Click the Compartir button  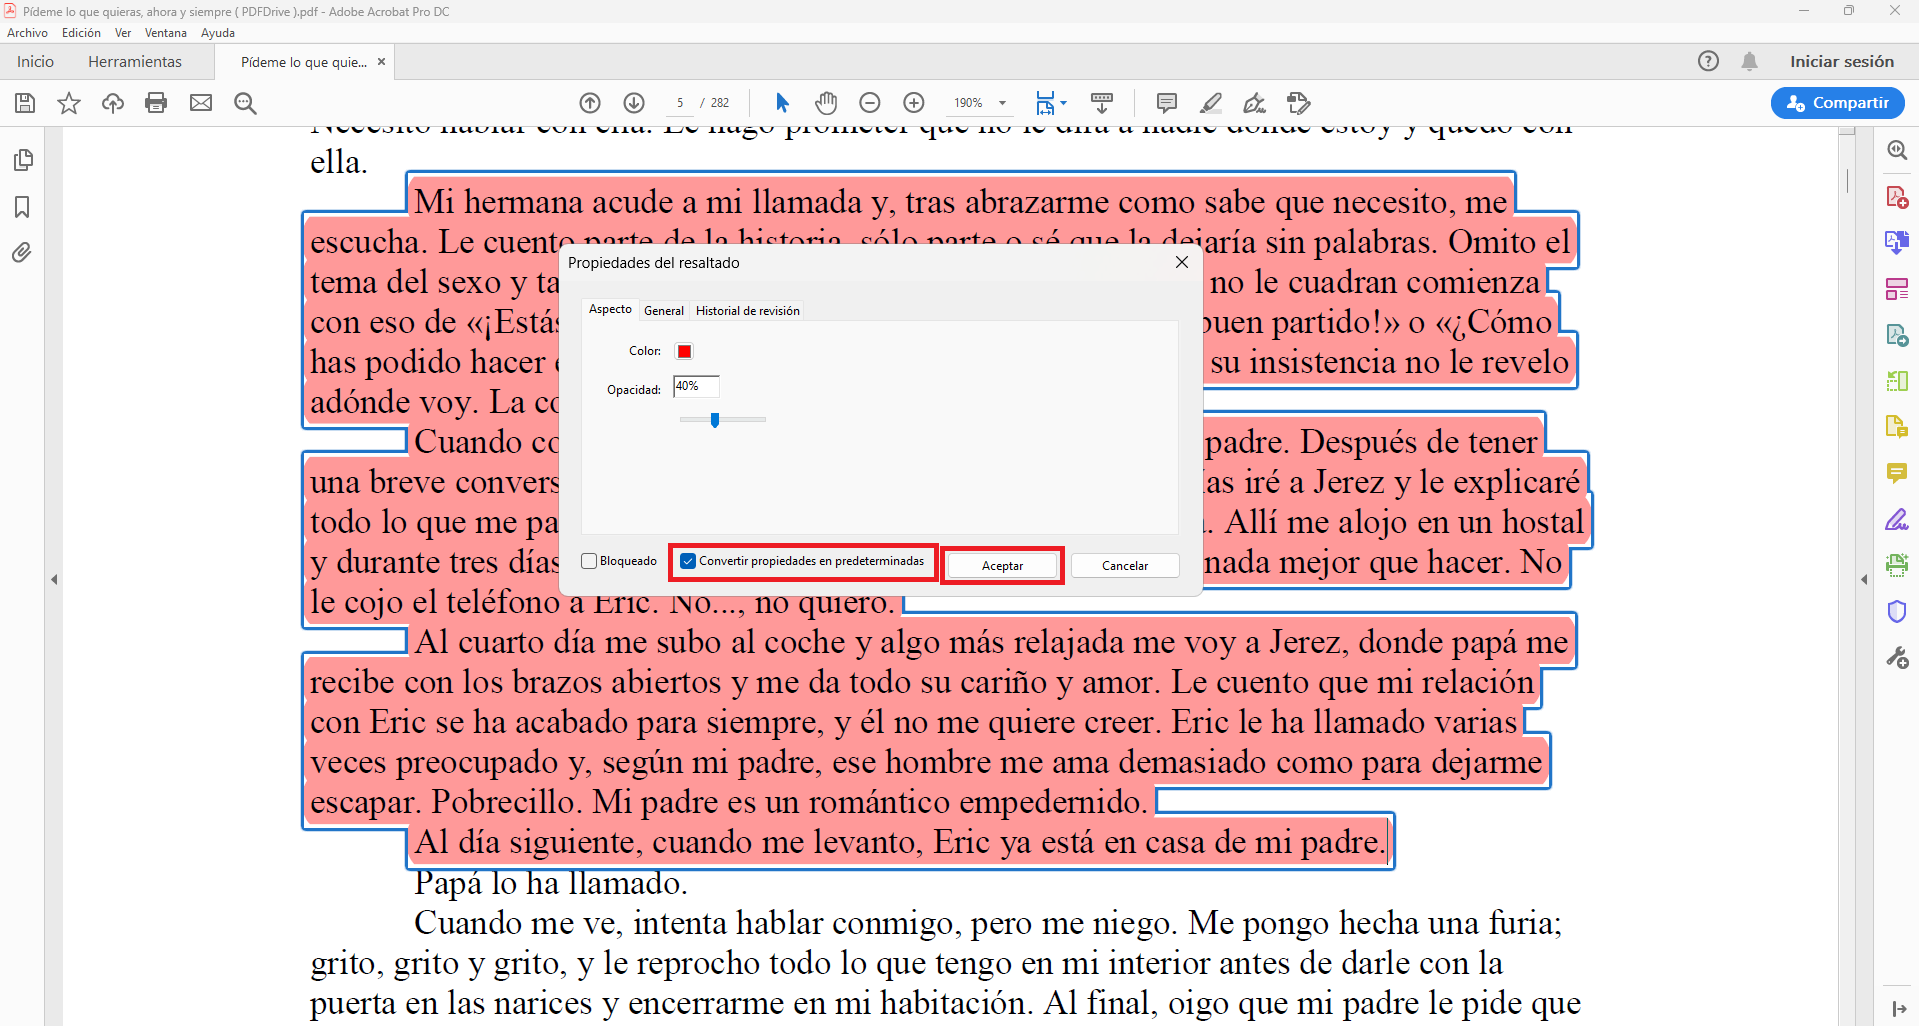[1837, 103]
